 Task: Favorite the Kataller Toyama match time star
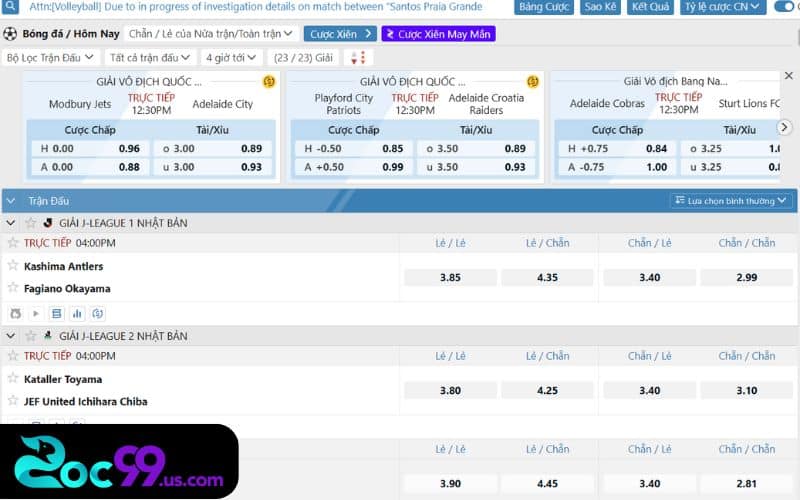tap(13, 356)
